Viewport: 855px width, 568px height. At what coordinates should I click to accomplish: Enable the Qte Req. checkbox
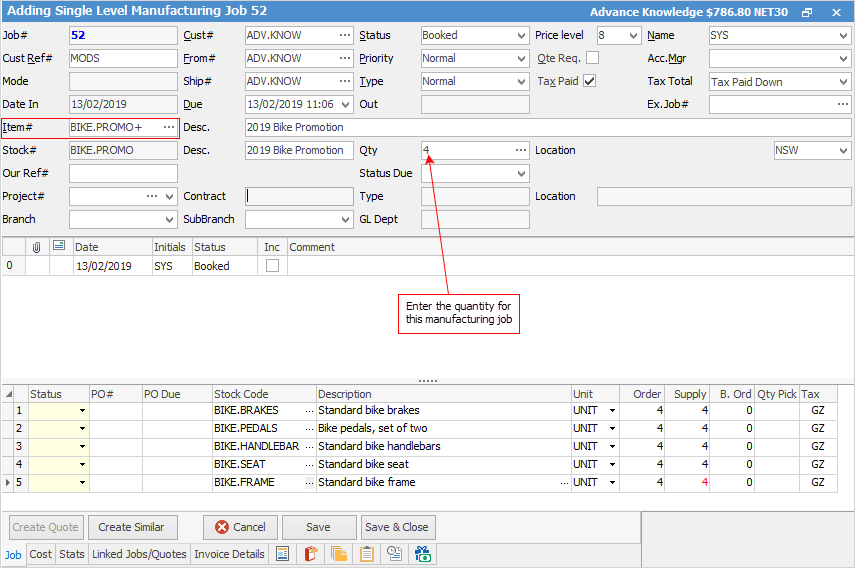(592, 58)
